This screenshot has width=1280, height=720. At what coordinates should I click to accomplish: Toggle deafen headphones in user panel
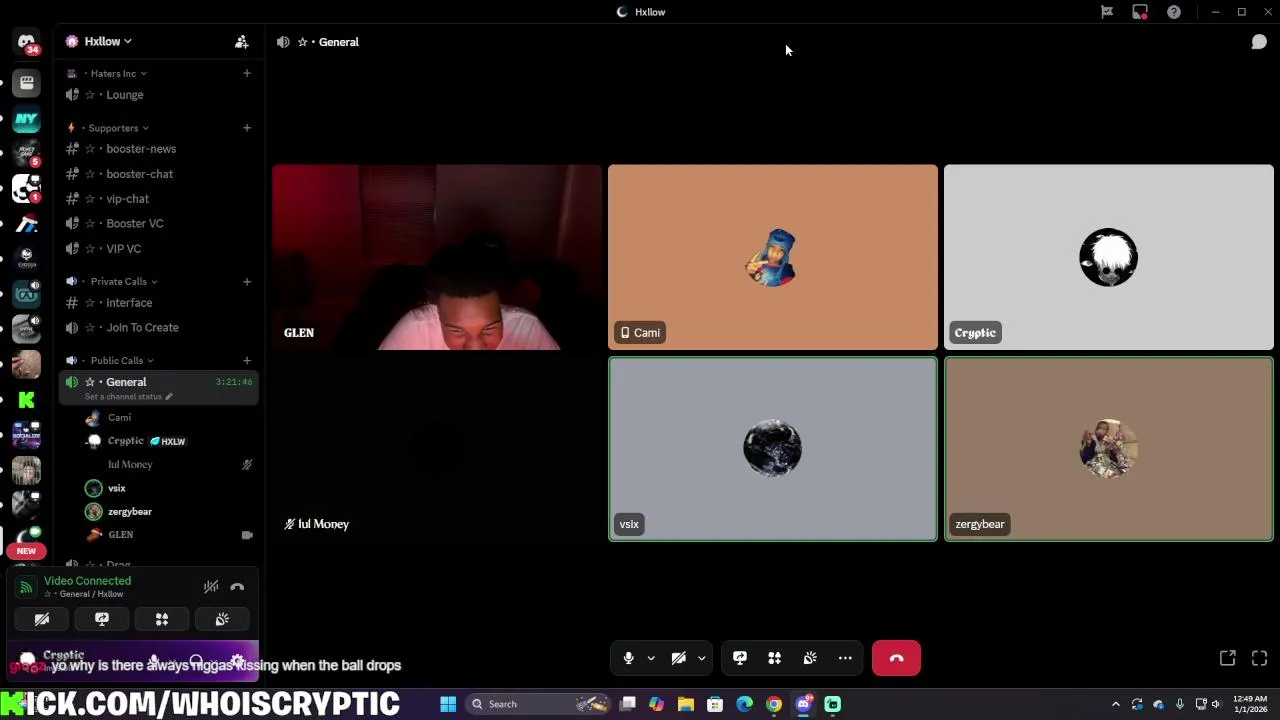point(196,661)
